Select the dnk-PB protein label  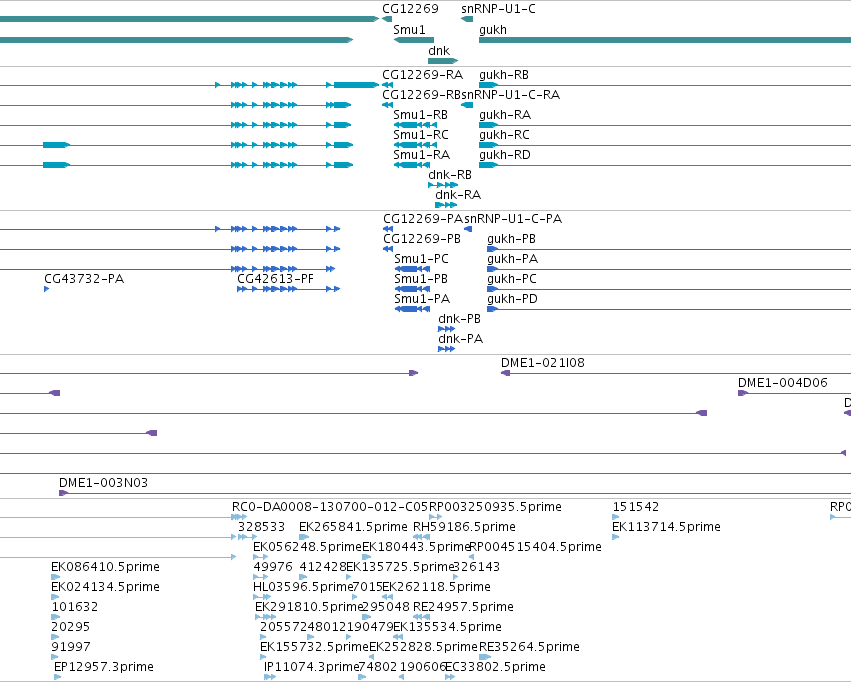(x=460, y=320)
